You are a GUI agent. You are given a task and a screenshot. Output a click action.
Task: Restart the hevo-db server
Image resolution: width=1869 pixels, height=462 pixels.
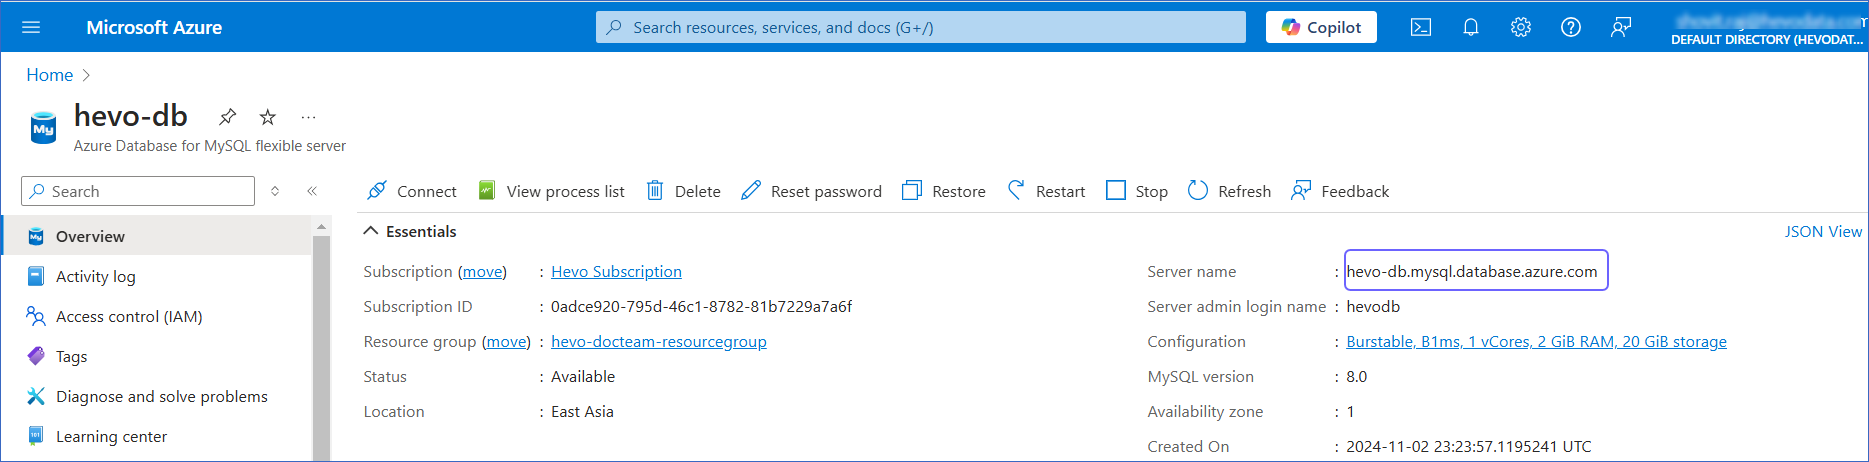tap(1046, 191)
